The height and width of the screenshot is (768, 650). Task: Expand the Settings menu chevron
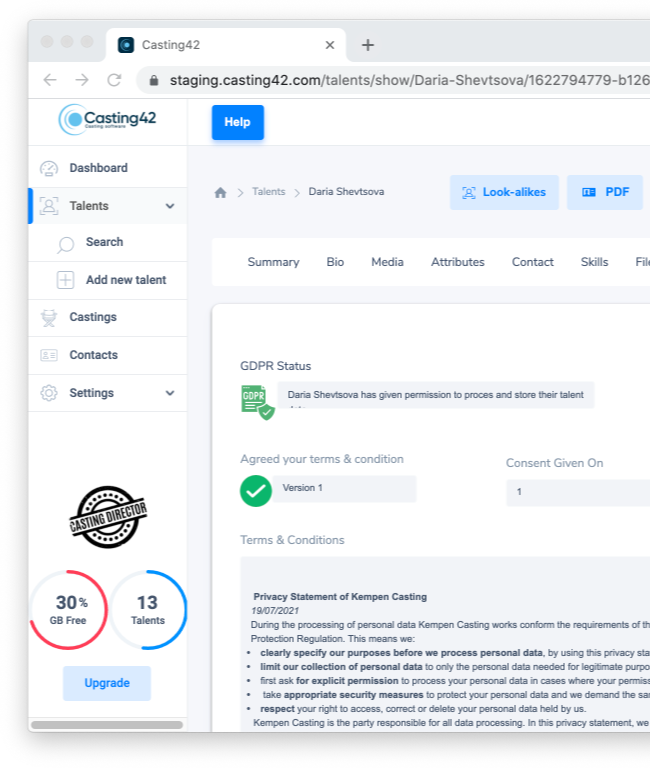[x=170, y=393]
